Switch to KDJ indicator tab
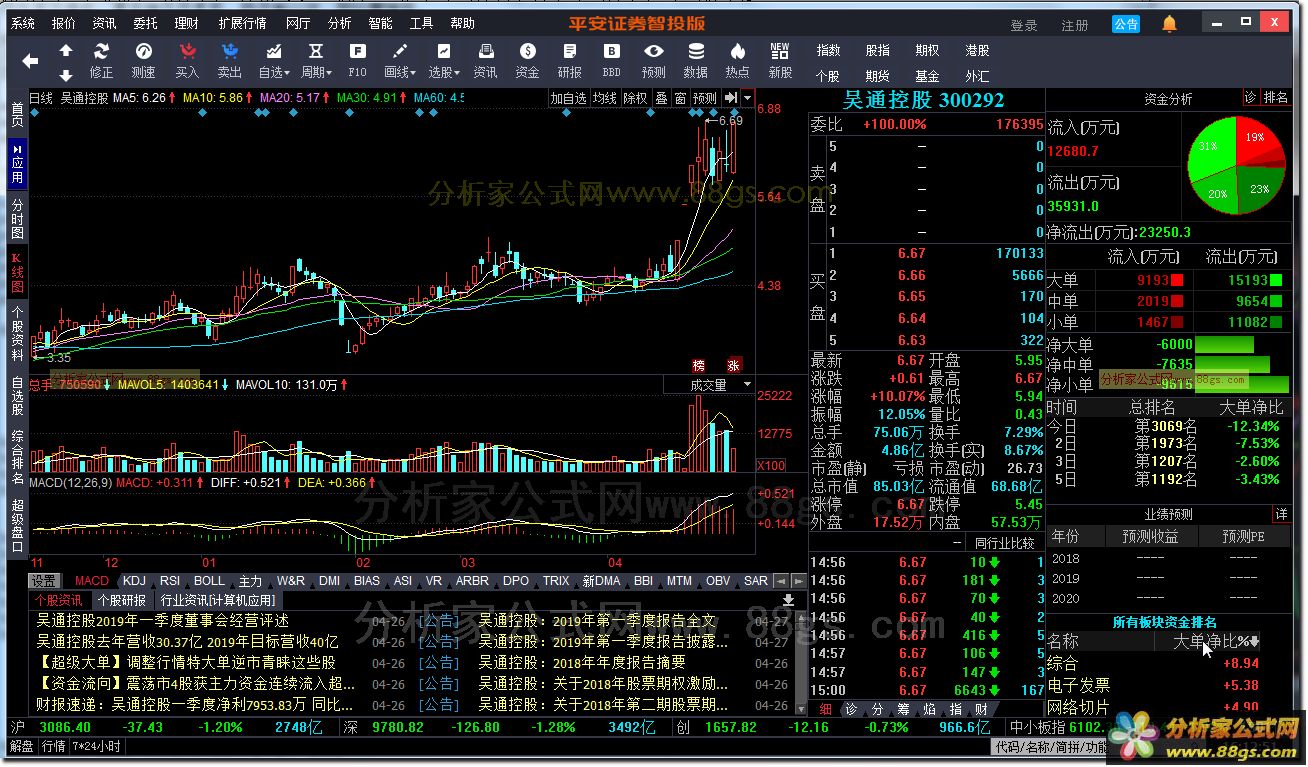The height and width of the screenshot is (767, 1308). tap(134, 581)
